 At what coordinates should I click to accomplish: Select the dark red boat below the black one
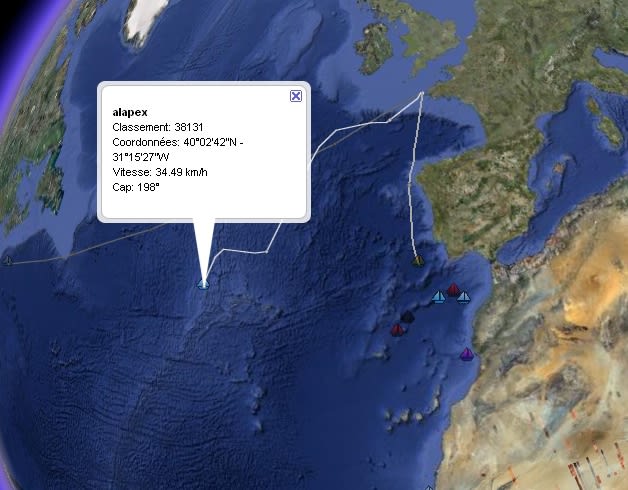(x=397, y=330)
